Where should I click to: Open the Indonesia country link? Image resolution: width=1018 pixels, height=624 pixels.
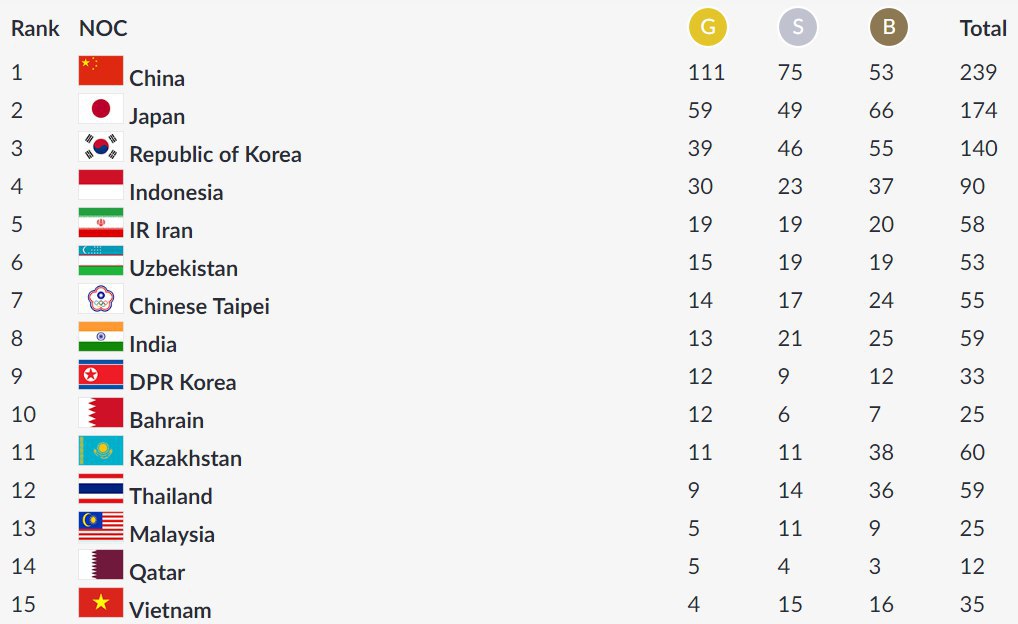[x=176, y=192]
